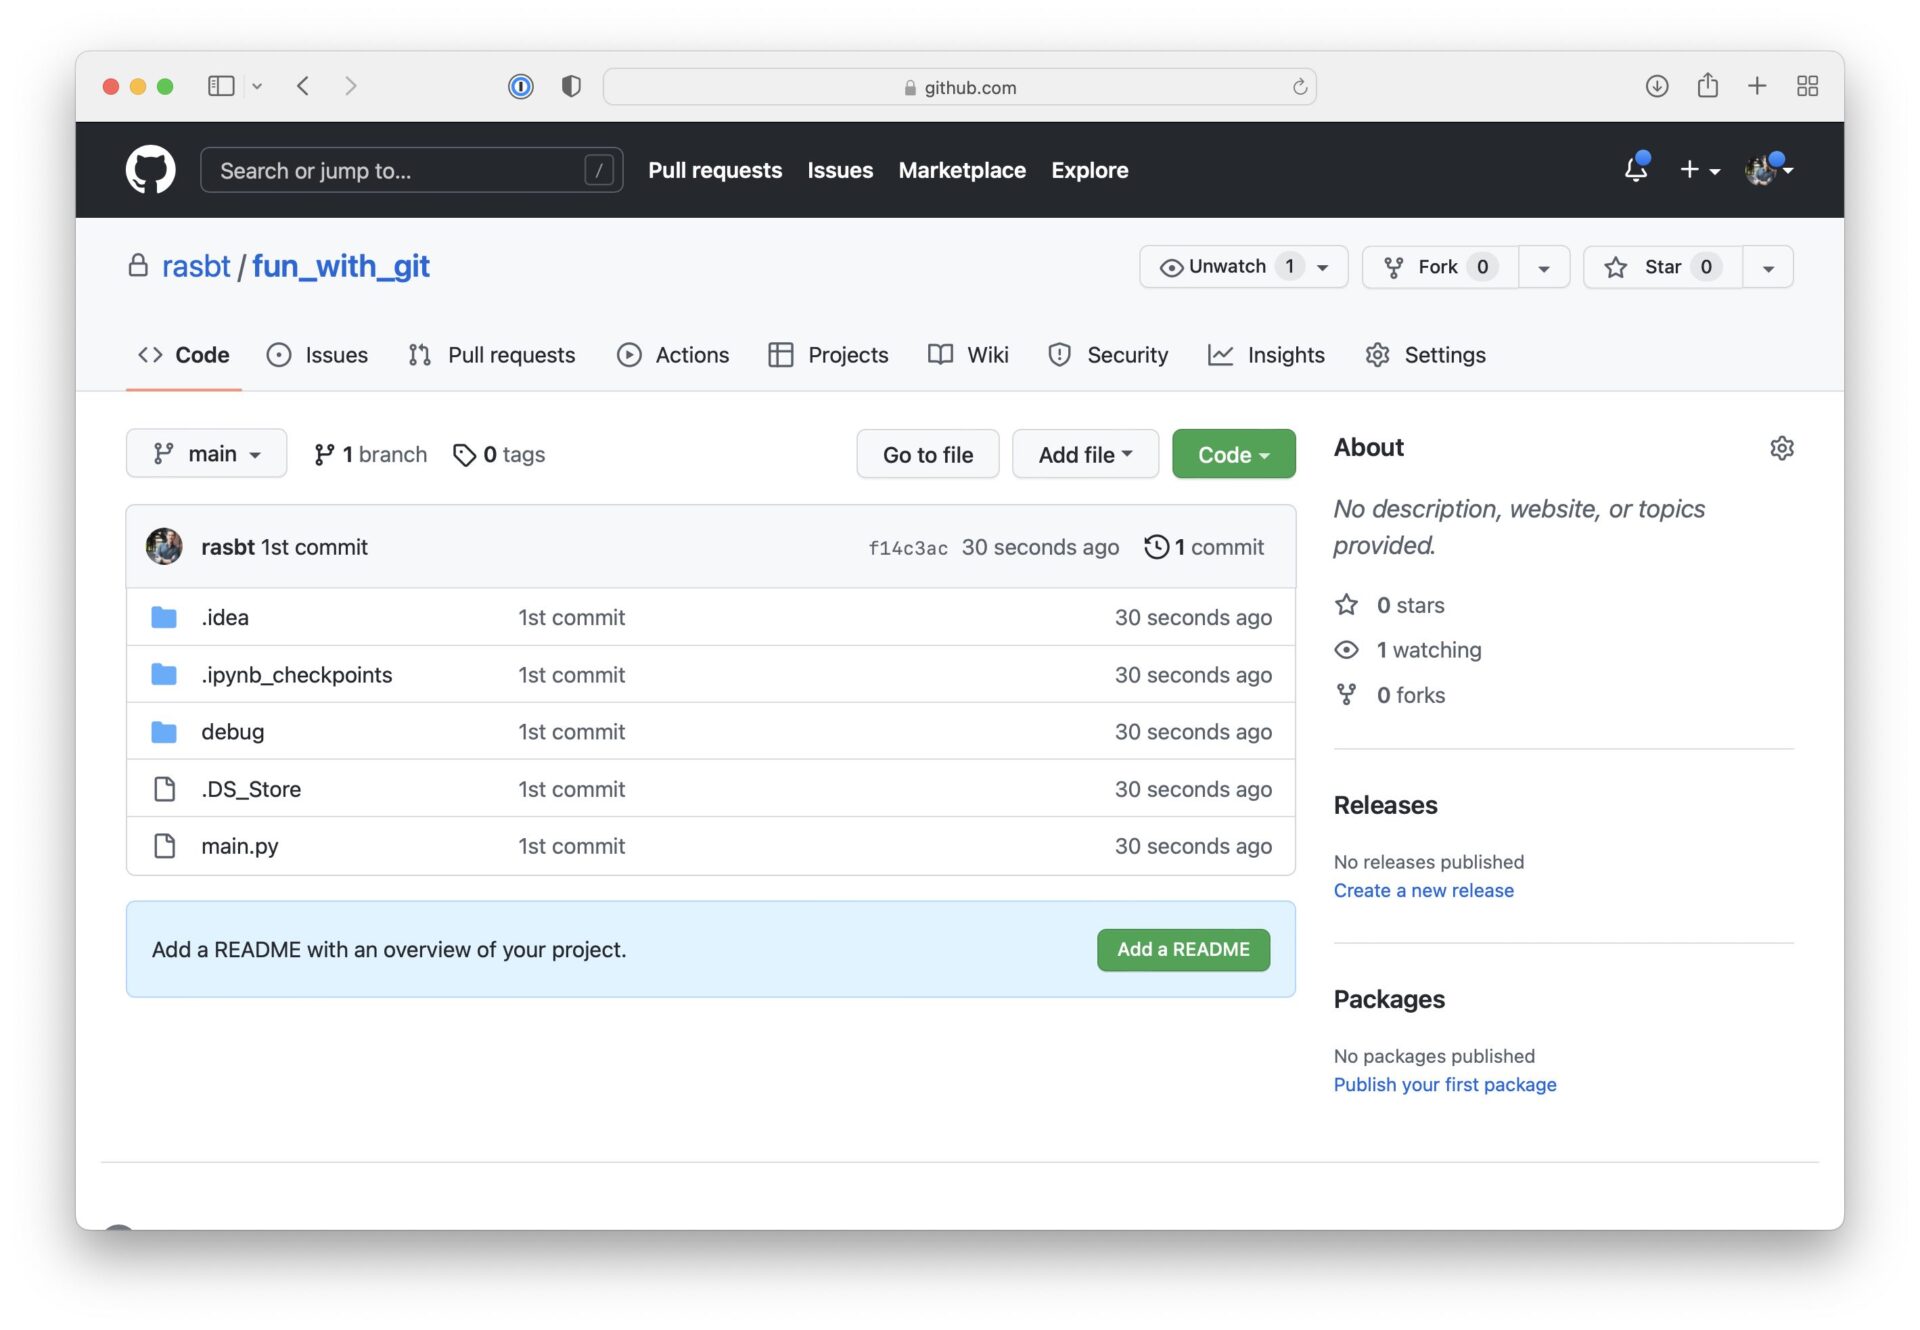Click the 1st commit message in main.py row
The height and width of the screenshot is (1330, 1920).
pos(571,846)
